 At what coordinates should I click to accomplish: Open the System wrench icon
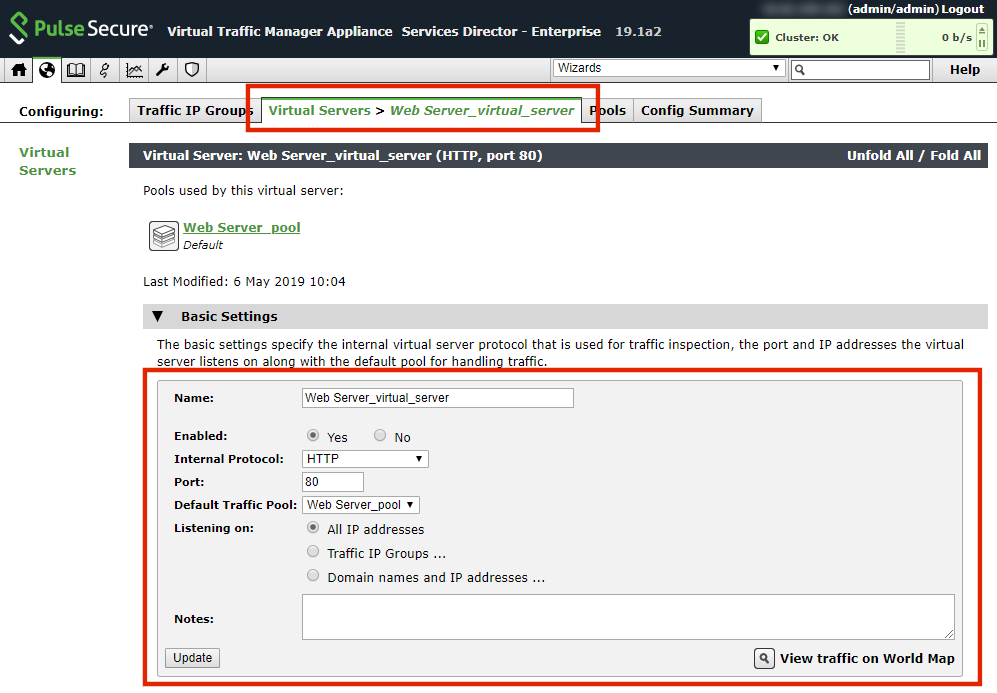163,70
